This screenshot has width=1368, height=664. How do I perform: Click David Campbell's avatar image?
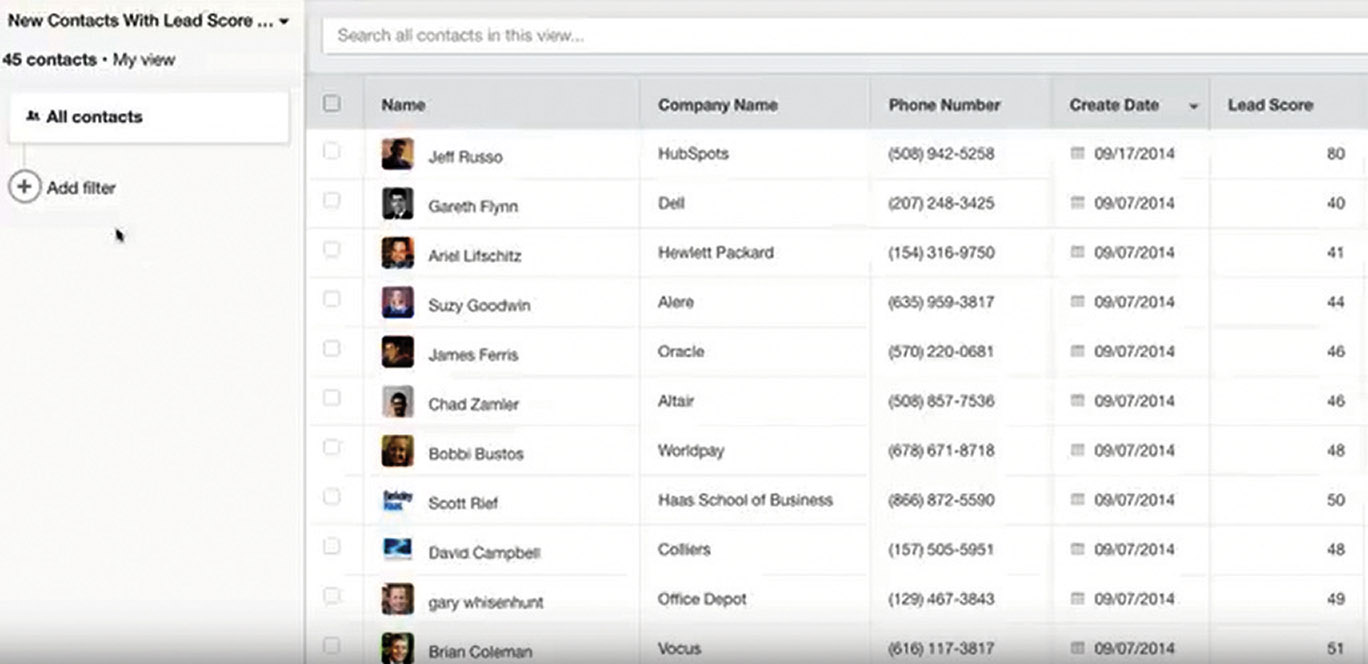coord(397,550)
